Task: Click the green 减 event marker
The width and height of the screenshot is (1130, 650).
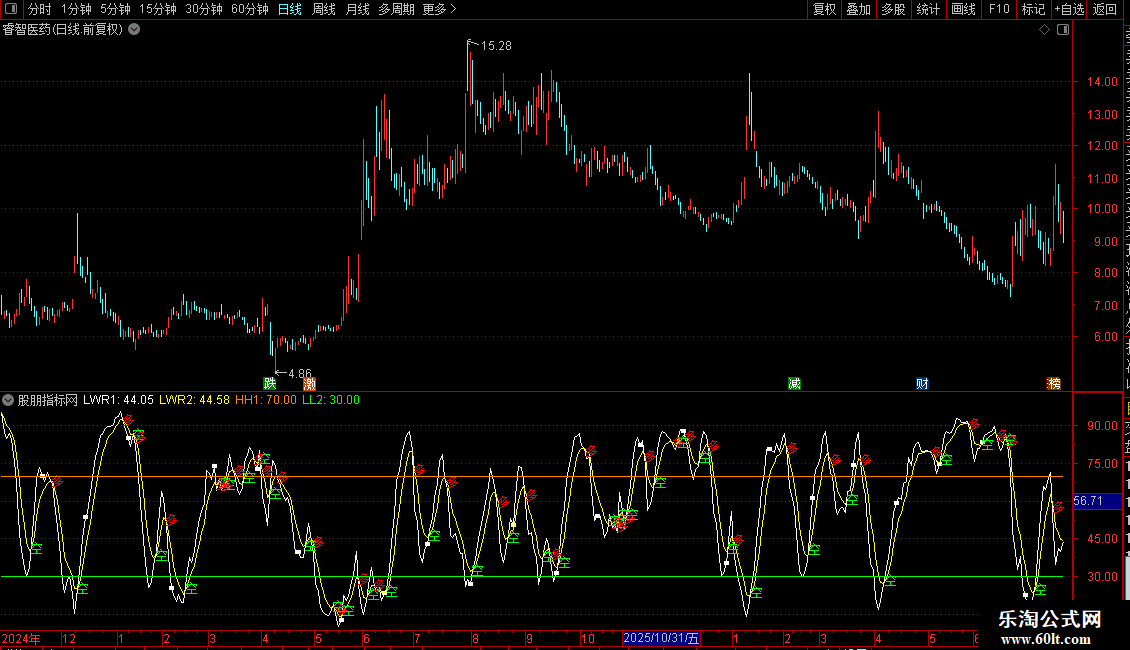Action: click(794, 383)
